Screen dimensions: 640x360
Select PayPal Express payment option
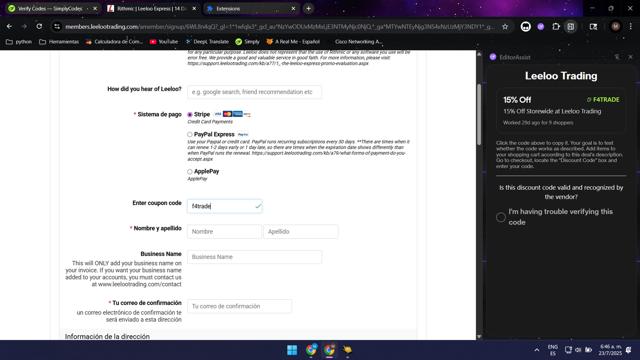click(190, 134)
